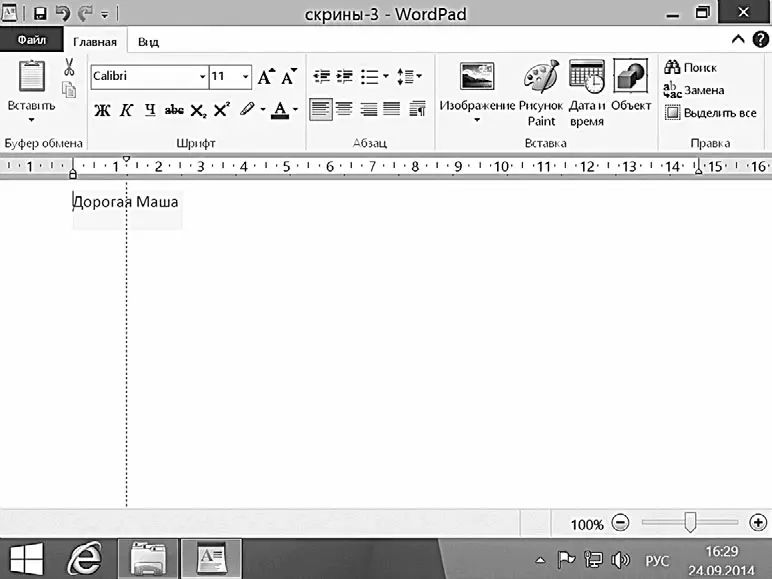Align text to the right

coord(368,109)
